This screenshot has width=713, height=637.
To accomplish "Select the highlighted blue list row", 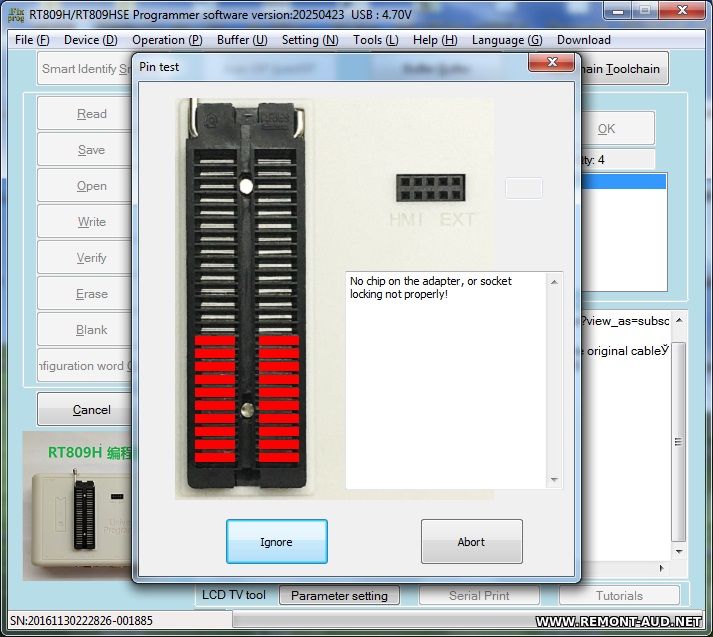I will (624, 181).
